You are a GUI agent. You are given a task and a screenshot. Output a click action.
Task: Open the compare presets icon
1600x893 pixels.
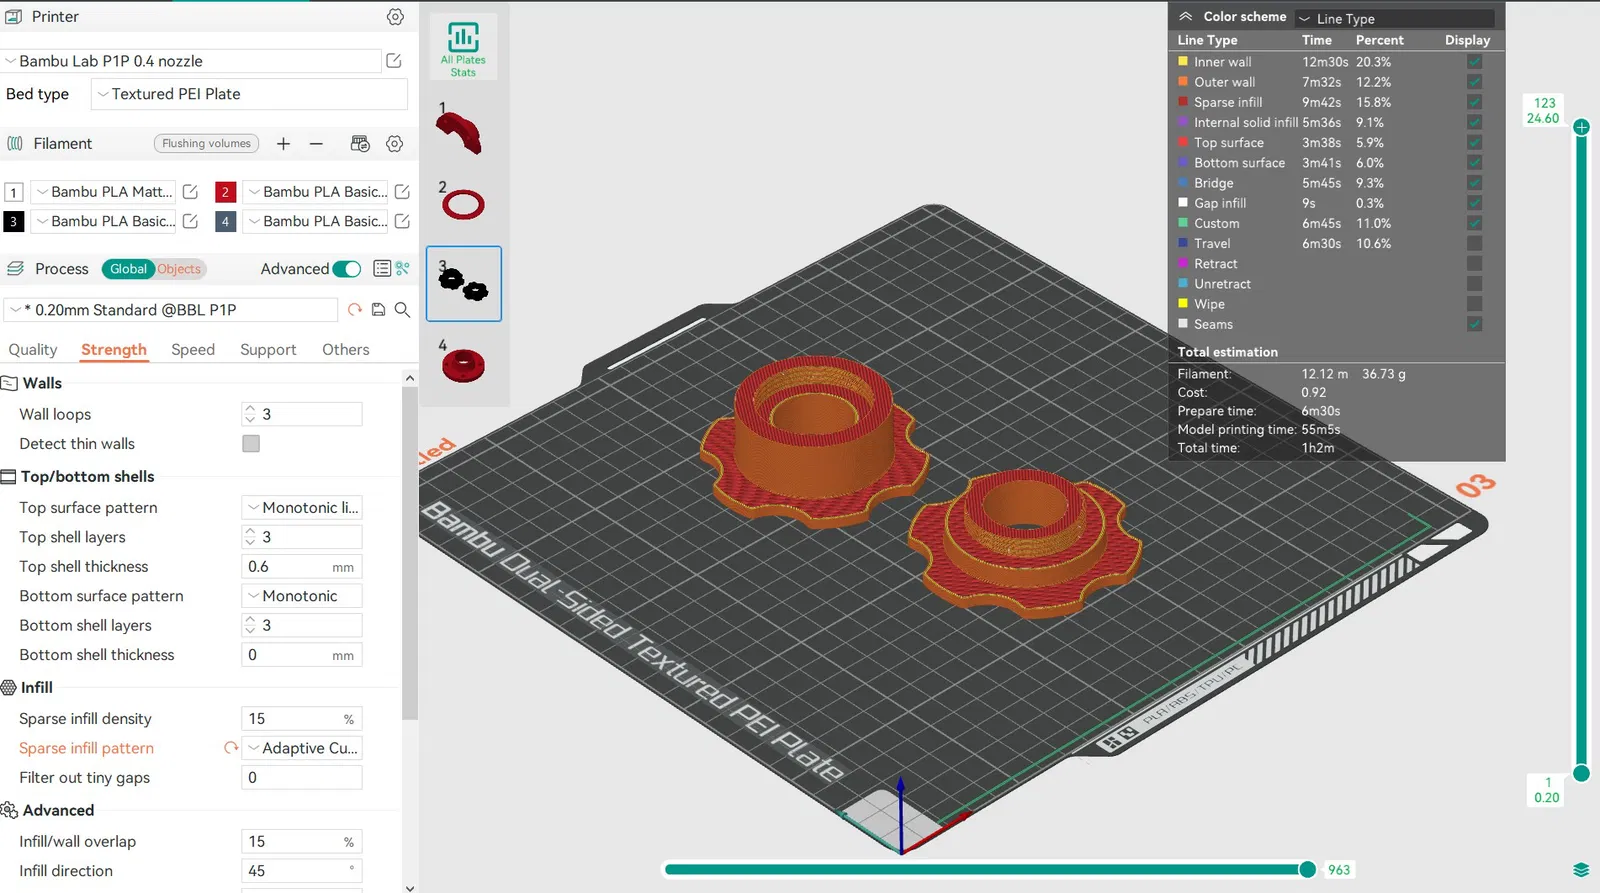click(x=402, y=269)
